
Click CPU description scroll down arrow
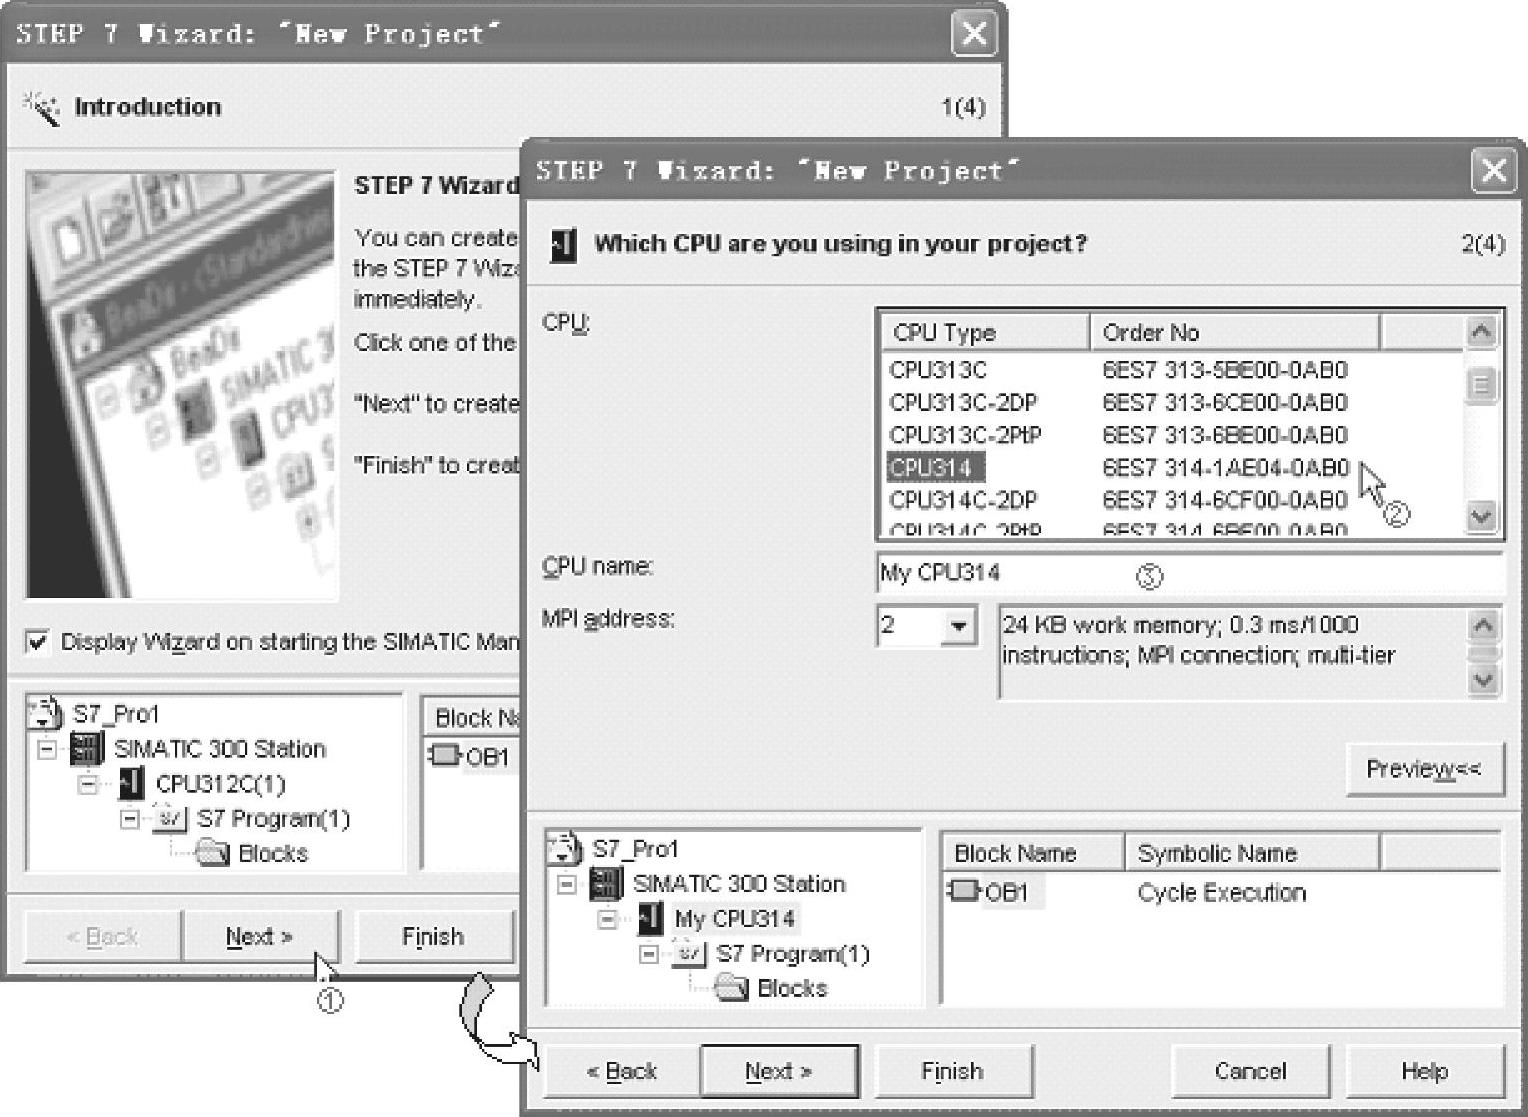click(1483, 679)
